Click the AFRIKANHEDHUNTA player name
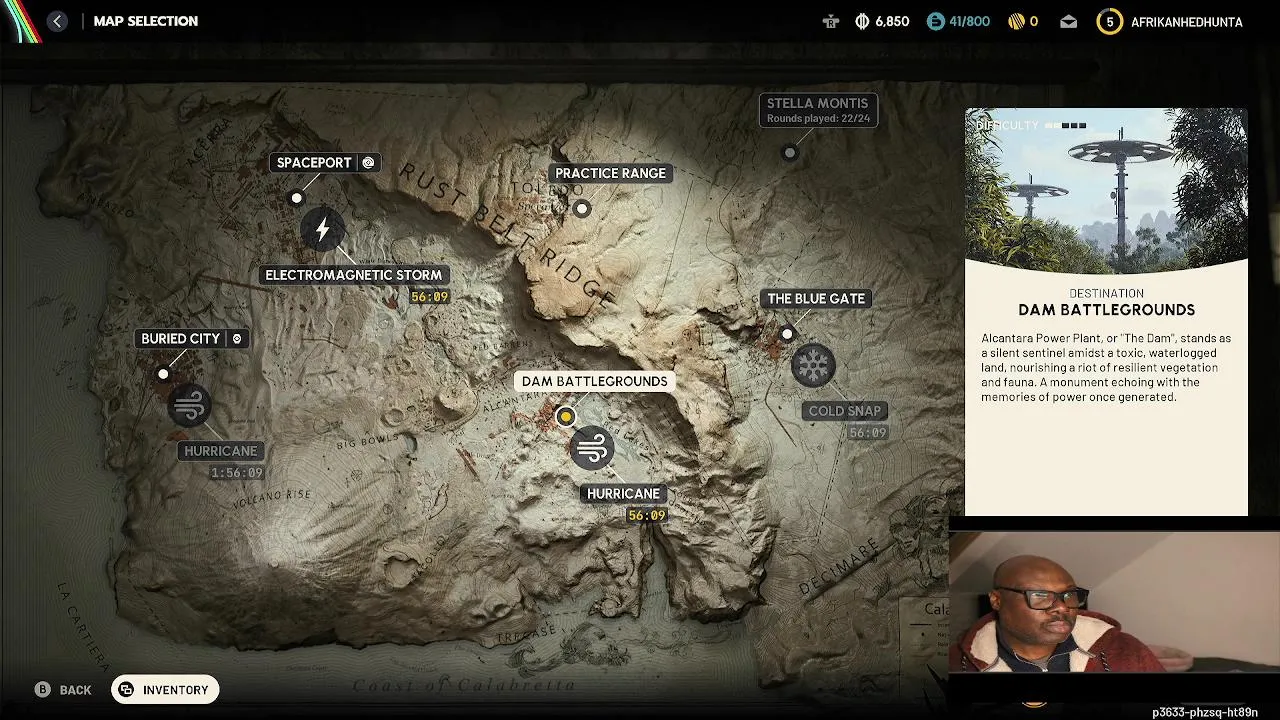The width and height of the screenshot is (1280, 720). 1186,22
